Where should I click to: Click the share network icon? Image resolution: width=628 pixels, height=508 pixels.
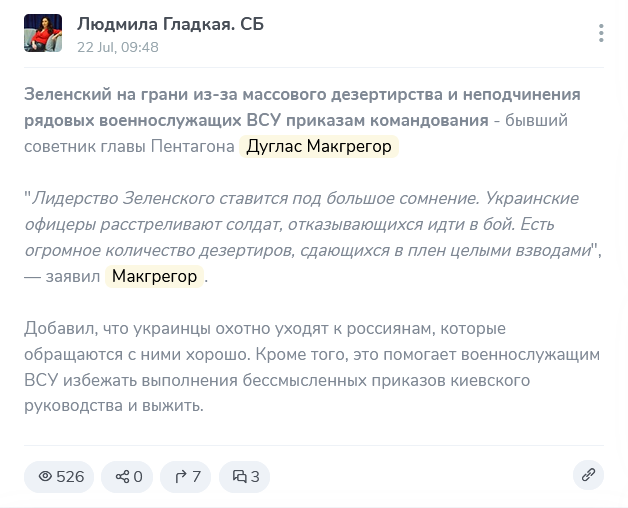pyautogui.click(x=122, y=477)
